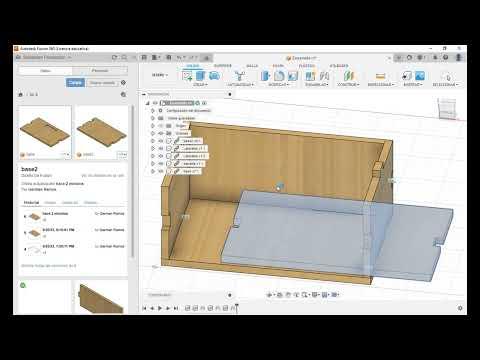
Task: Jump to timeline start
Action: click(x=144, y=308)
